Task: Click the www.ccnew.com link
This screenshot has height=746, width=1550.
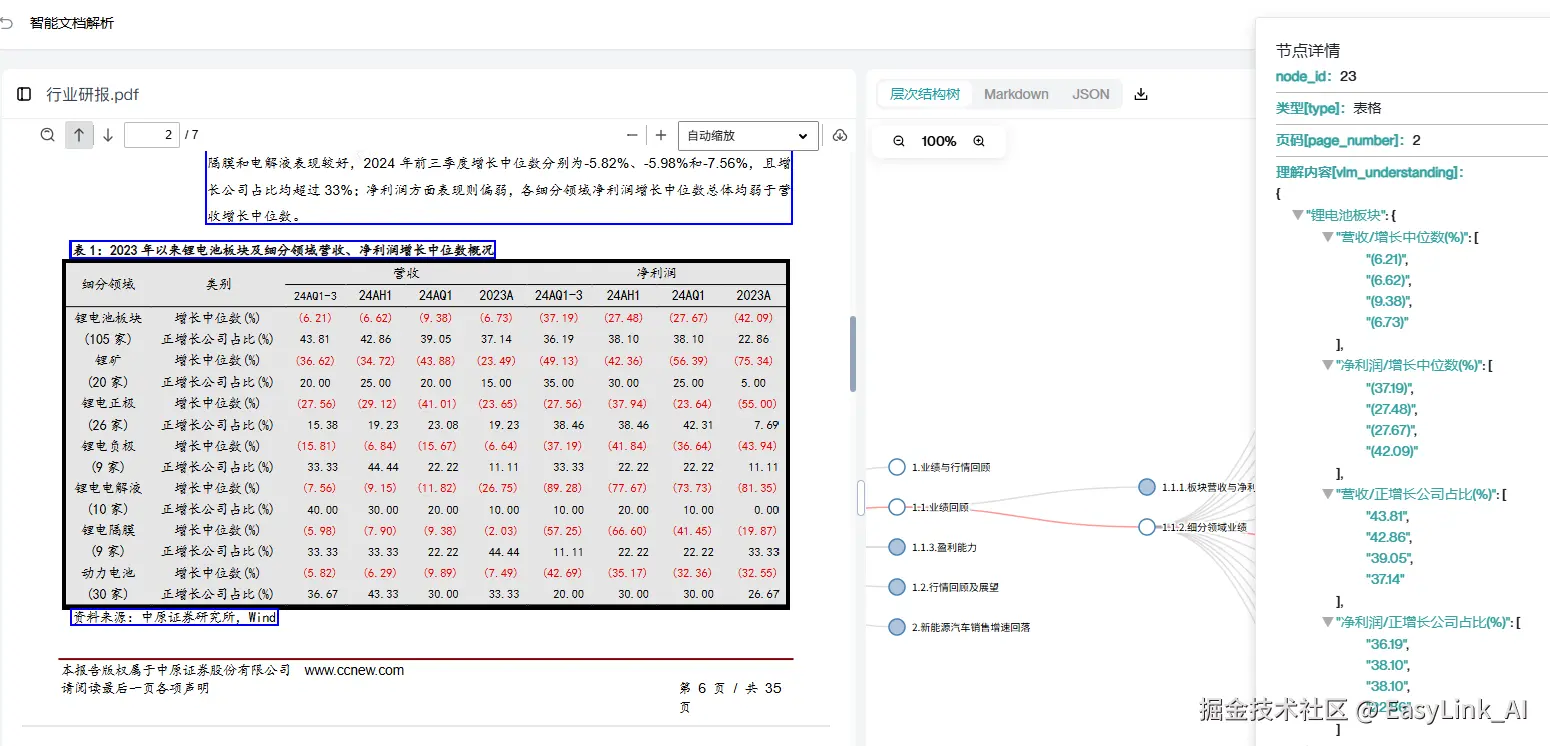Action: tap(354, 670)
